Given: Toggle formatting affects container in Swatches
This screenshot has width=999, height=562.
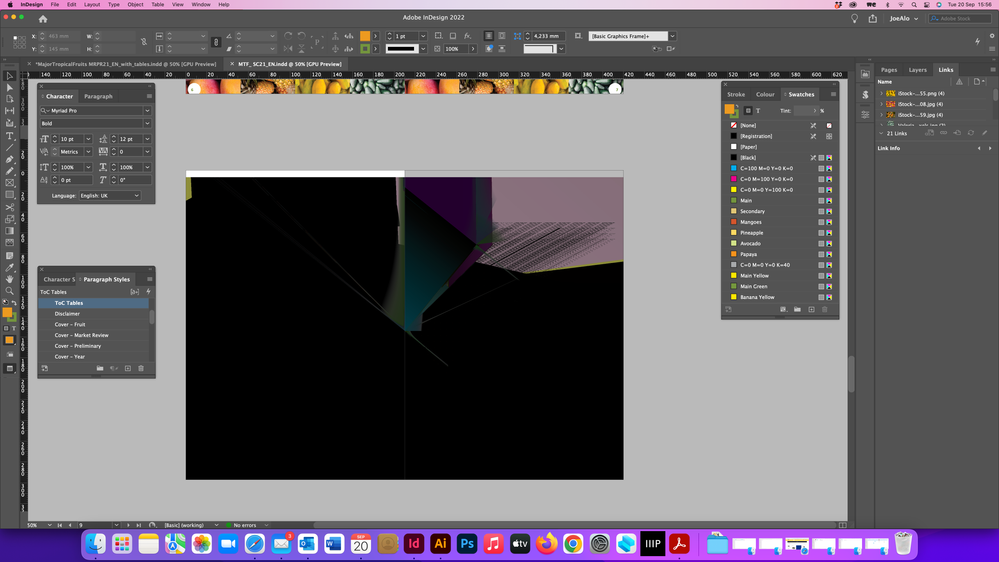Looking at the screenshot, I should [x=747, y=111].
